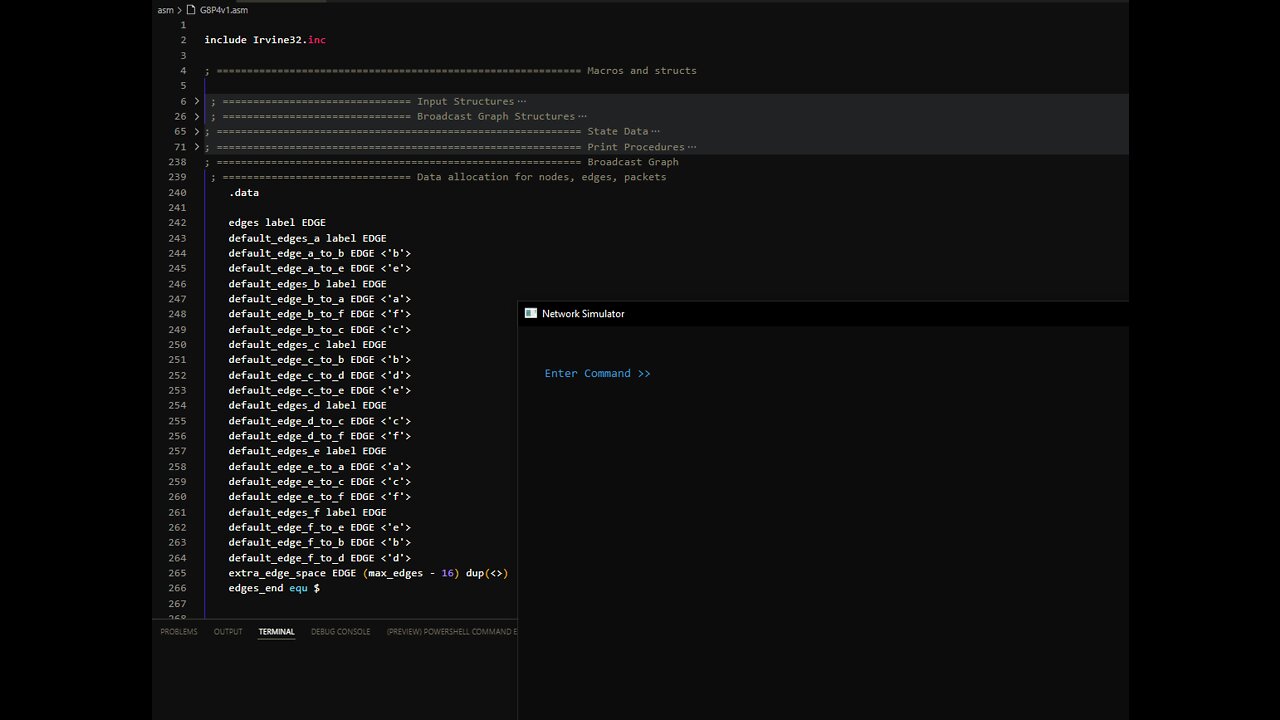
Task: Click the default_edge_c_to_e line
Action: click(x=320, y=390)
